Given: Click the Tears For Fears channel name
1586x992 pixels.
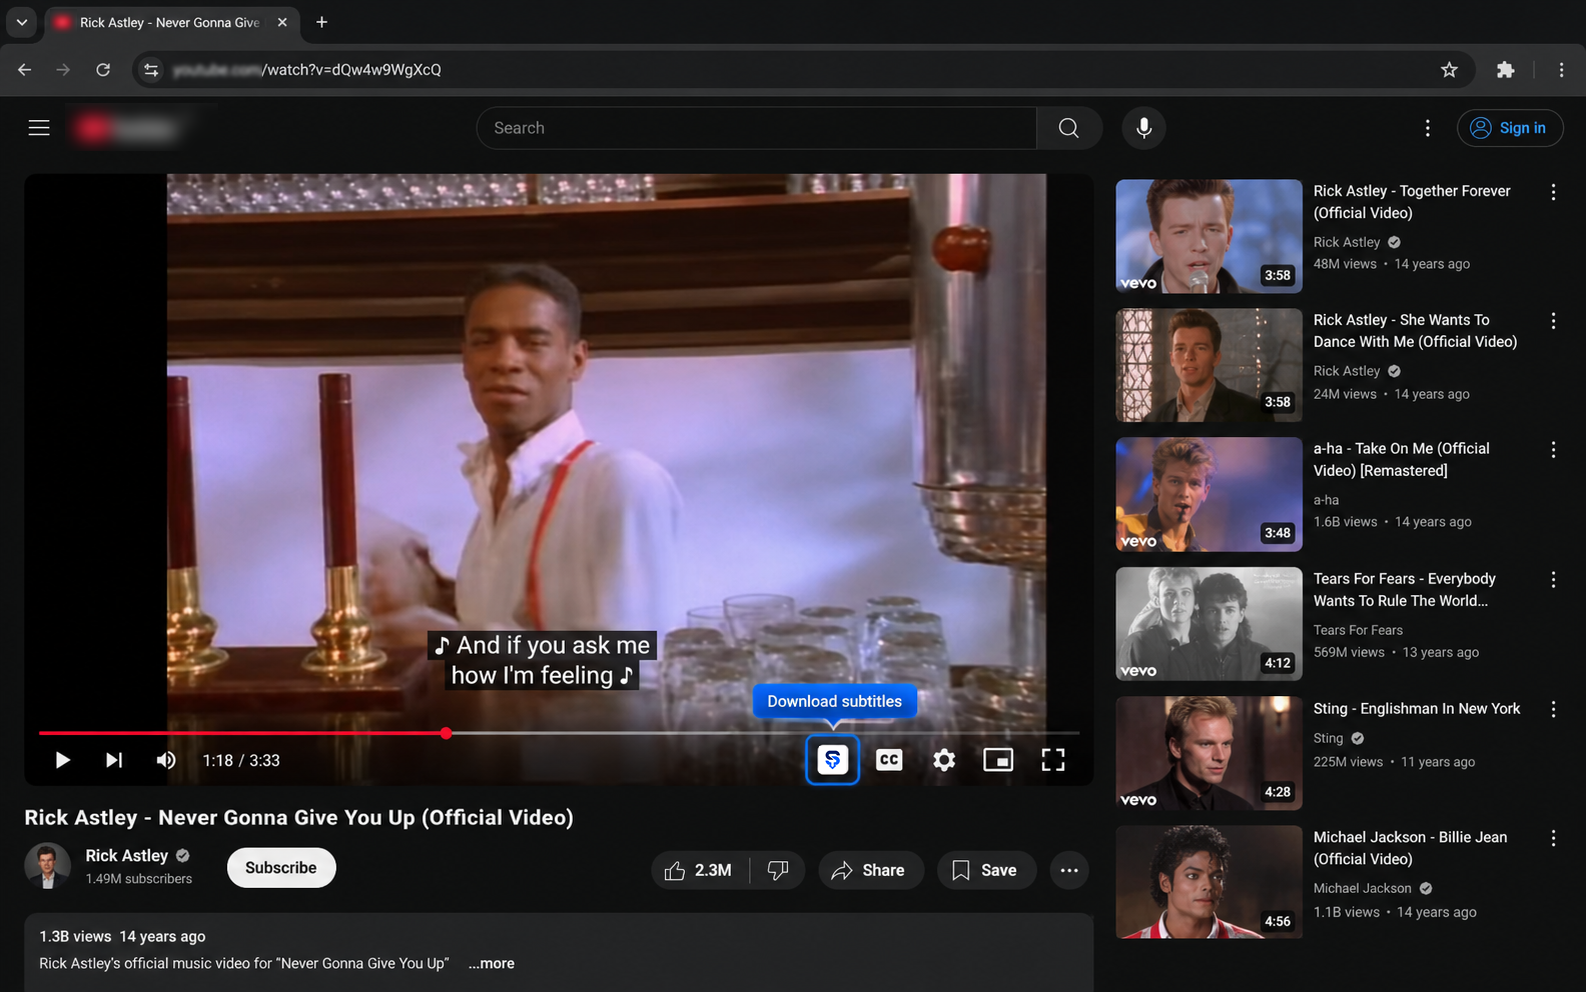Looking at the screenshot, I should click(1358, 630).
